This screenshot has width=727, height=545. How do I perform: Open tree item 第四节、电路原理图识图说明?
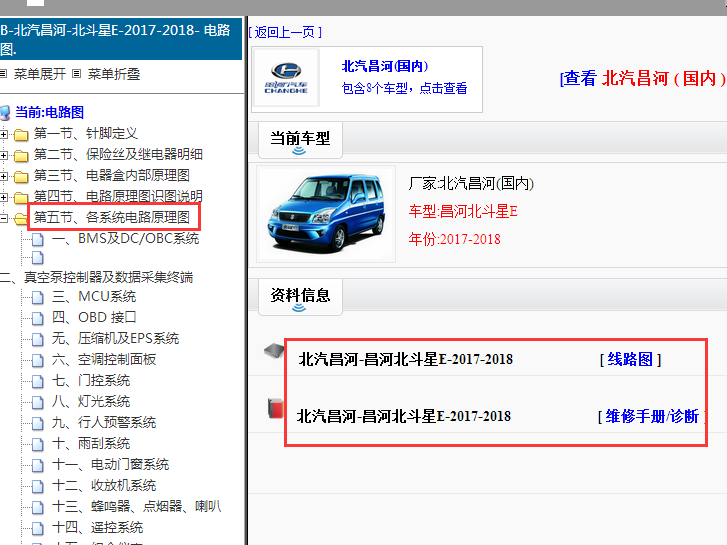118,196
